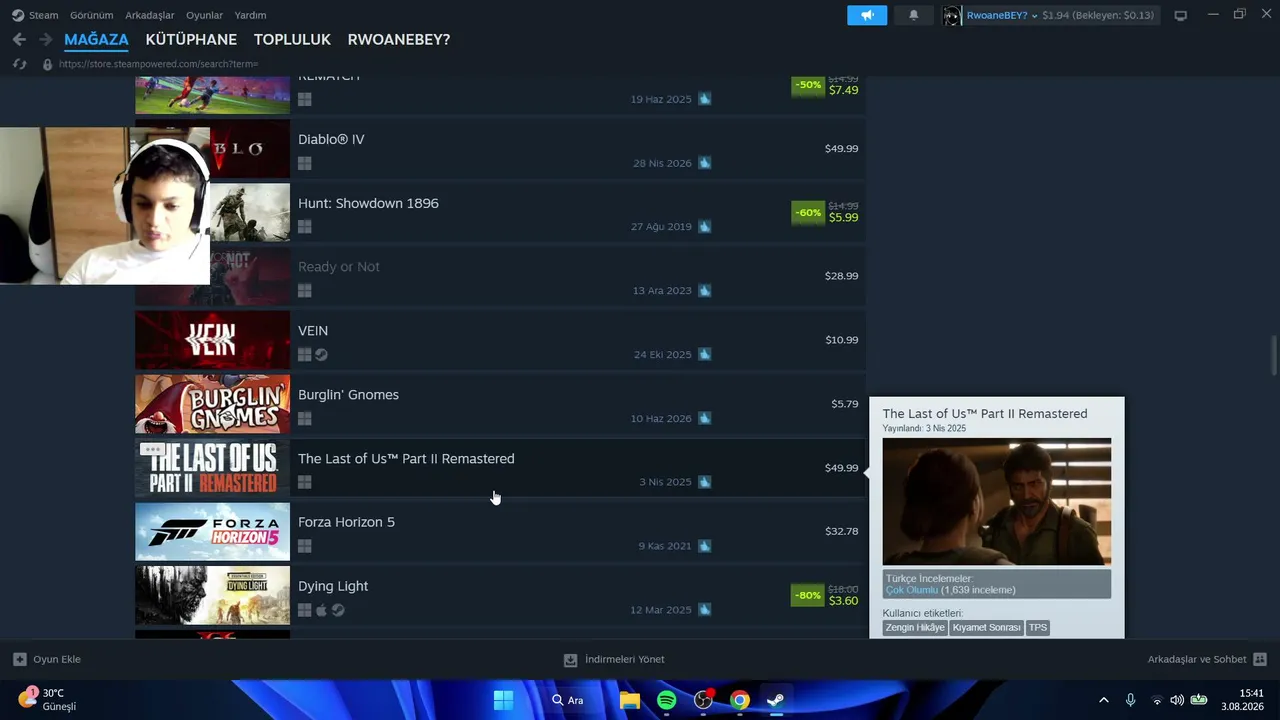
Task: Click the macOS platform icon under Dying Light
Action: pos(321,610)
